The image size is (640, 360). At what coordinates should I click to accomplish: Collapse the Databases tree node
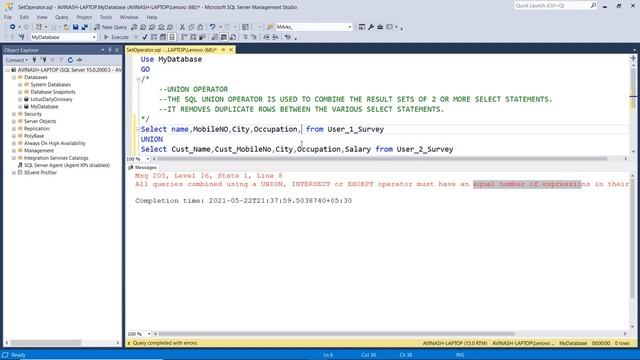[x=14, y=77]
